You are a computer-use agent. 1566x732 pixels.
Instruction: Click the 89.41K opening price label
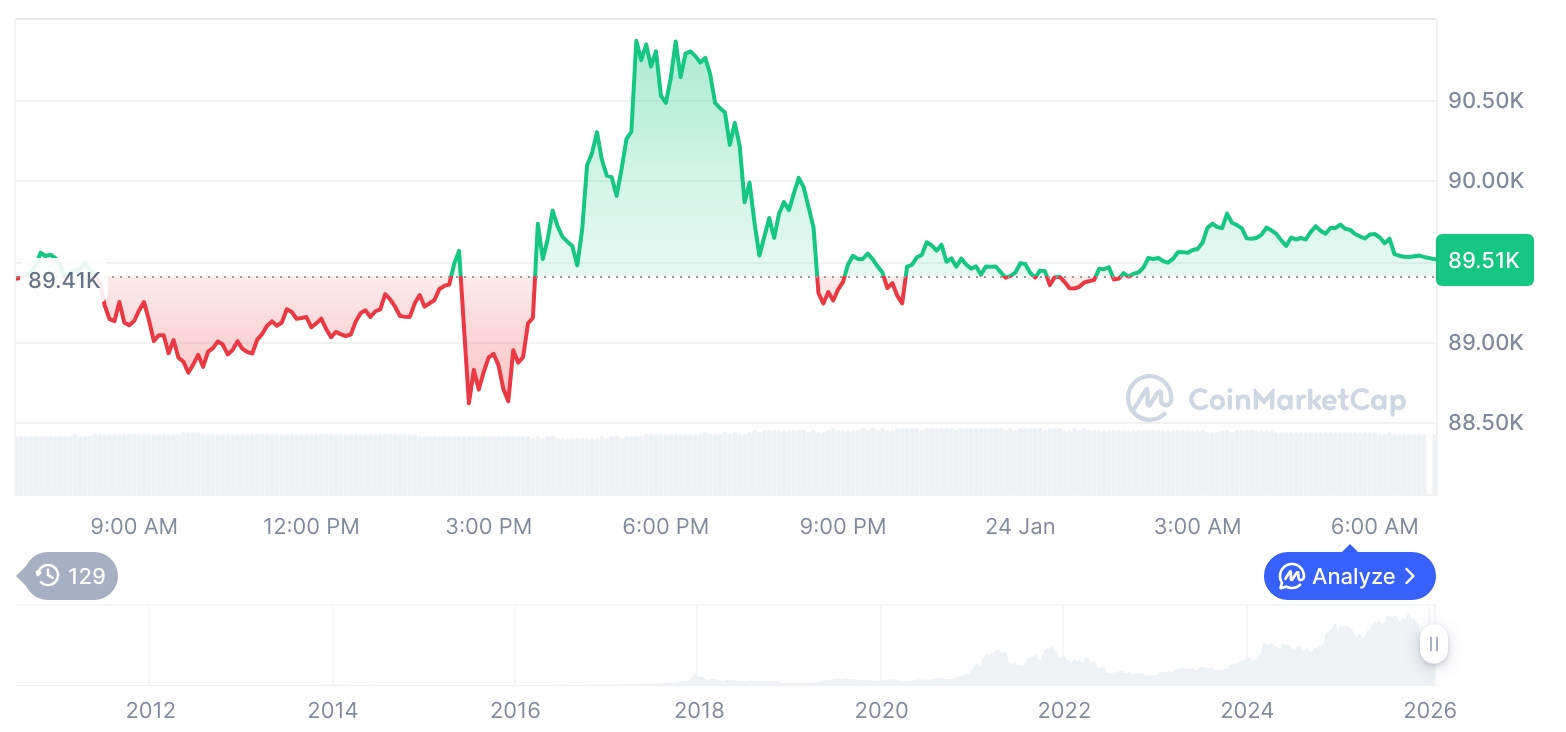(x=64, y=280)
